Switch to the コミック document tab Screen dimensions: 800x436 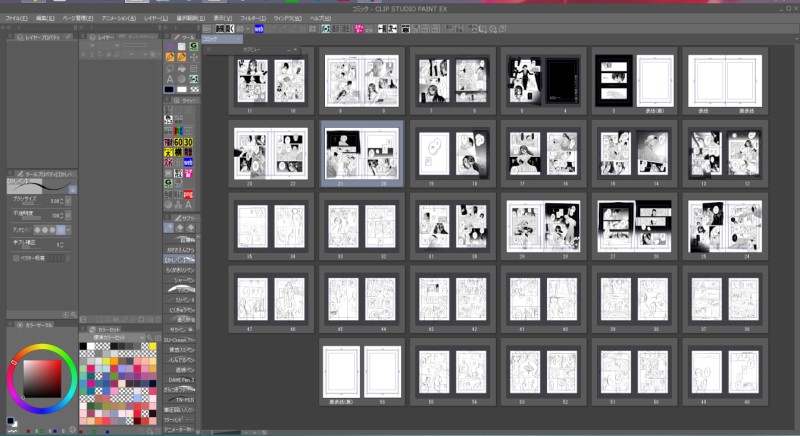222,39
